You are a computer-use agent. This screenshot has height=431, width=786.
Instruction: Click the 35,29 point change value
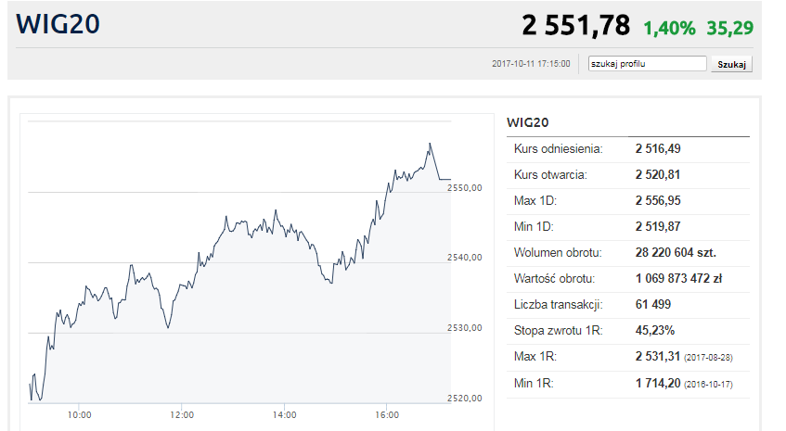(730, 28)
